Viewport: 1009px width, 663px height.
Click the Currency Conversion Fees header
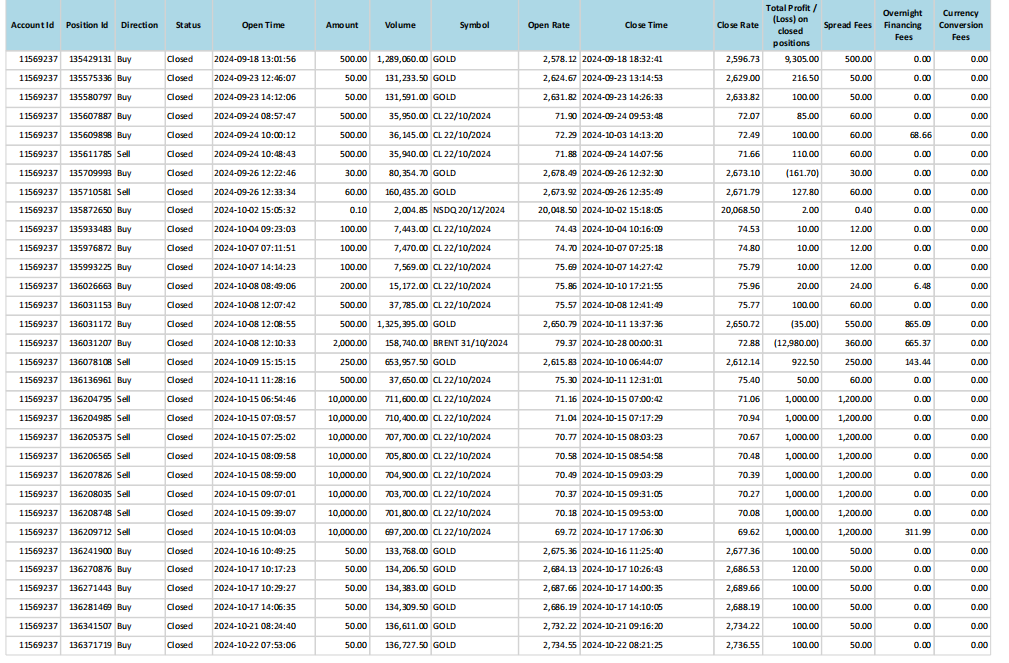[x=960, y=25]
